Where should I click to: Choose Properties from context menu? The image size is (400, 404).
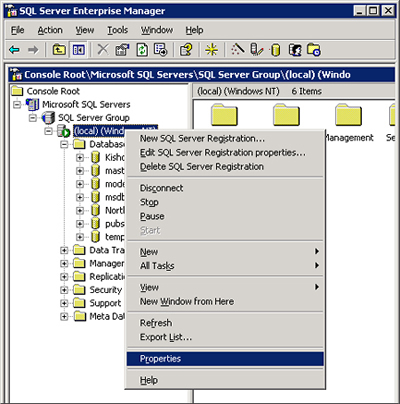point(225,359)
